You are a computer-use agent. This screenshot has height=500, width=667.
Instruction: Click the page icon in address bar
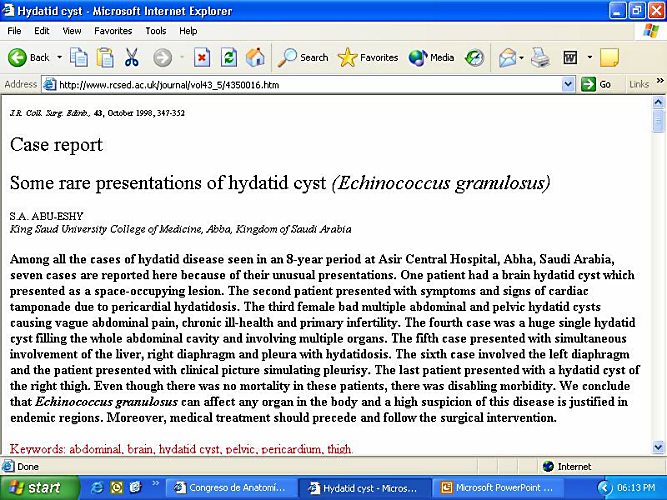pyautogui.click(x=50, y=85)
